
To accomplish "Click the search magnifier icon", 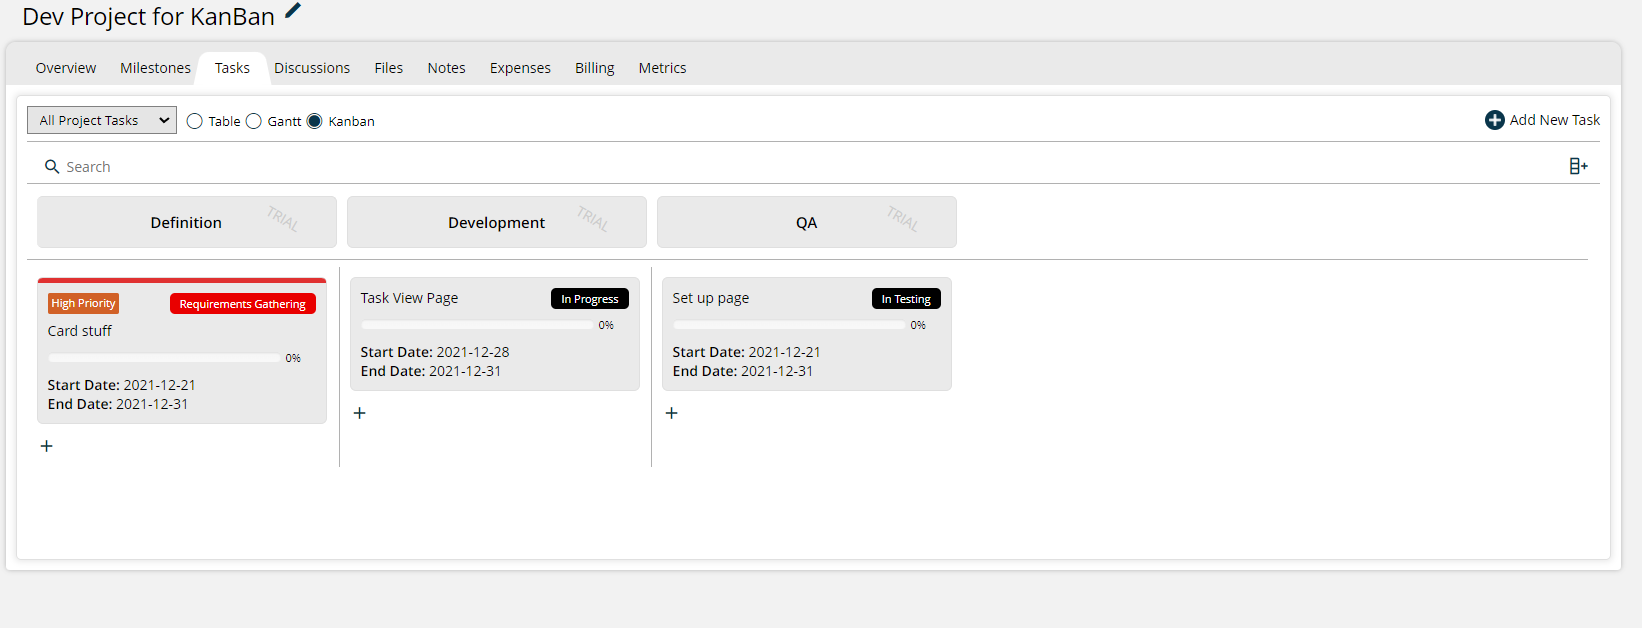I will coord(52,167).
